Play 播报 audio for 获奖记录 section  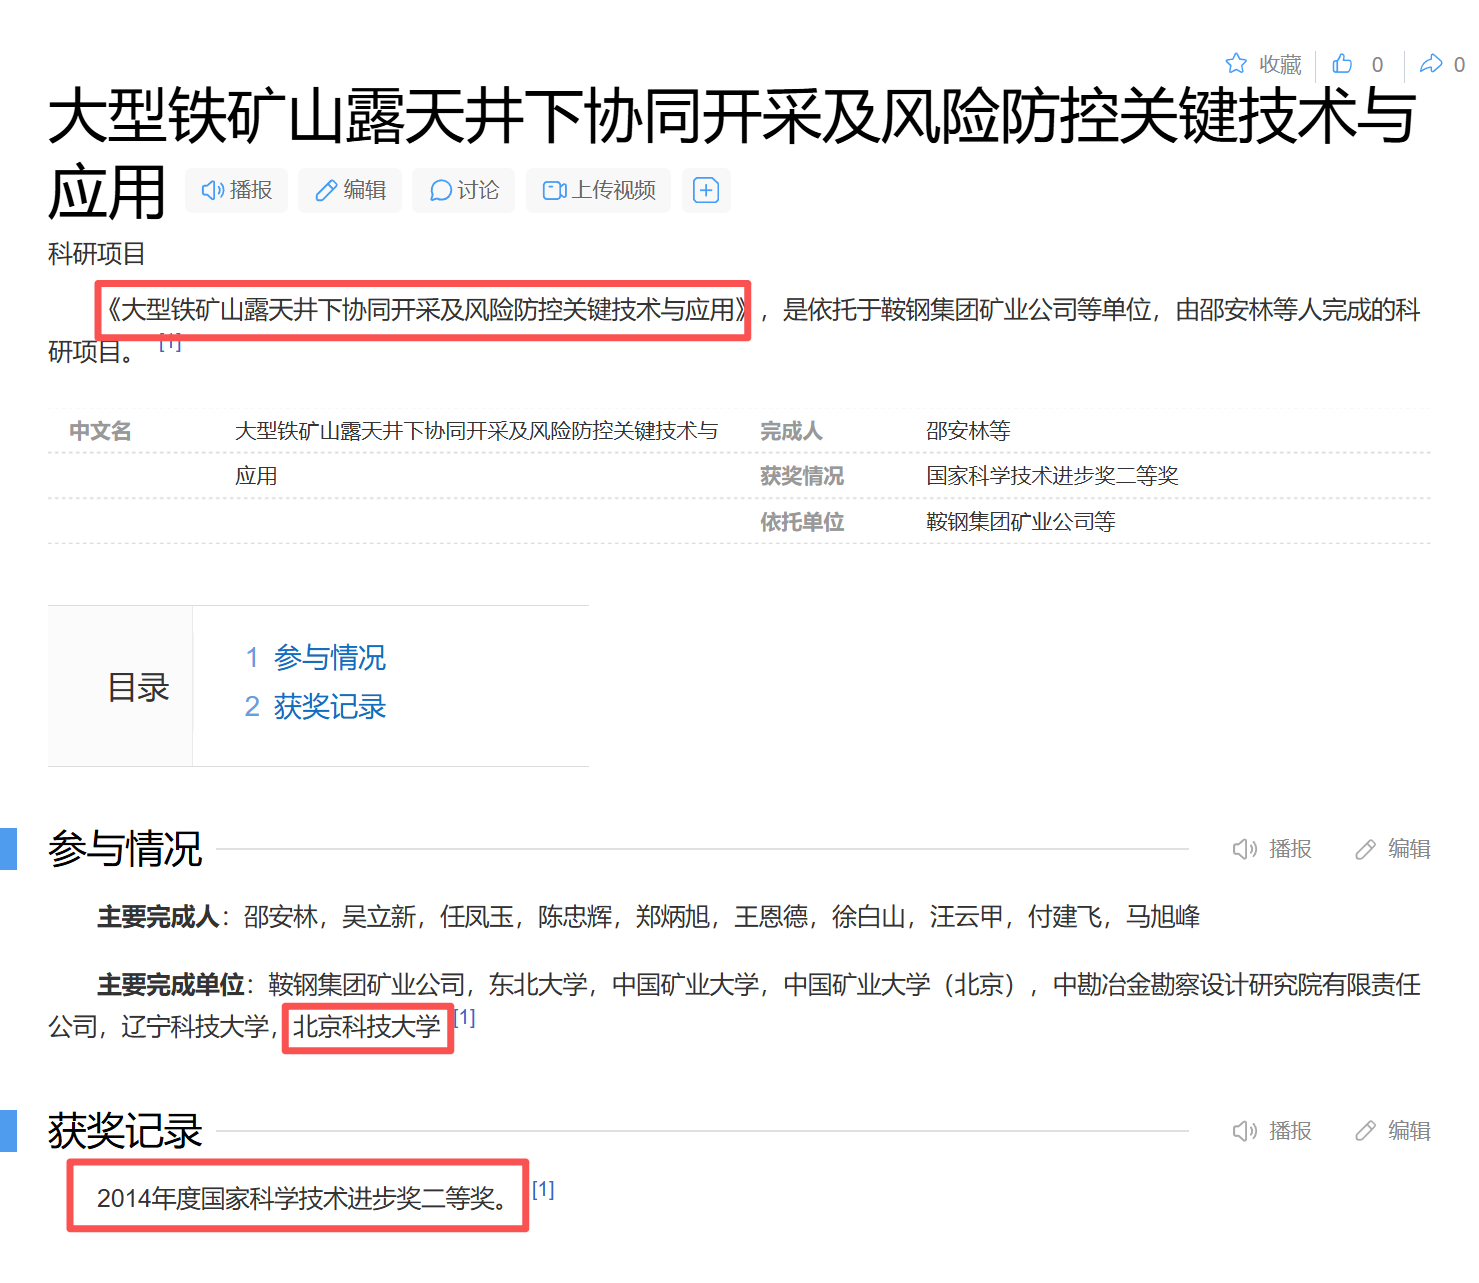pos(1272,1131)
